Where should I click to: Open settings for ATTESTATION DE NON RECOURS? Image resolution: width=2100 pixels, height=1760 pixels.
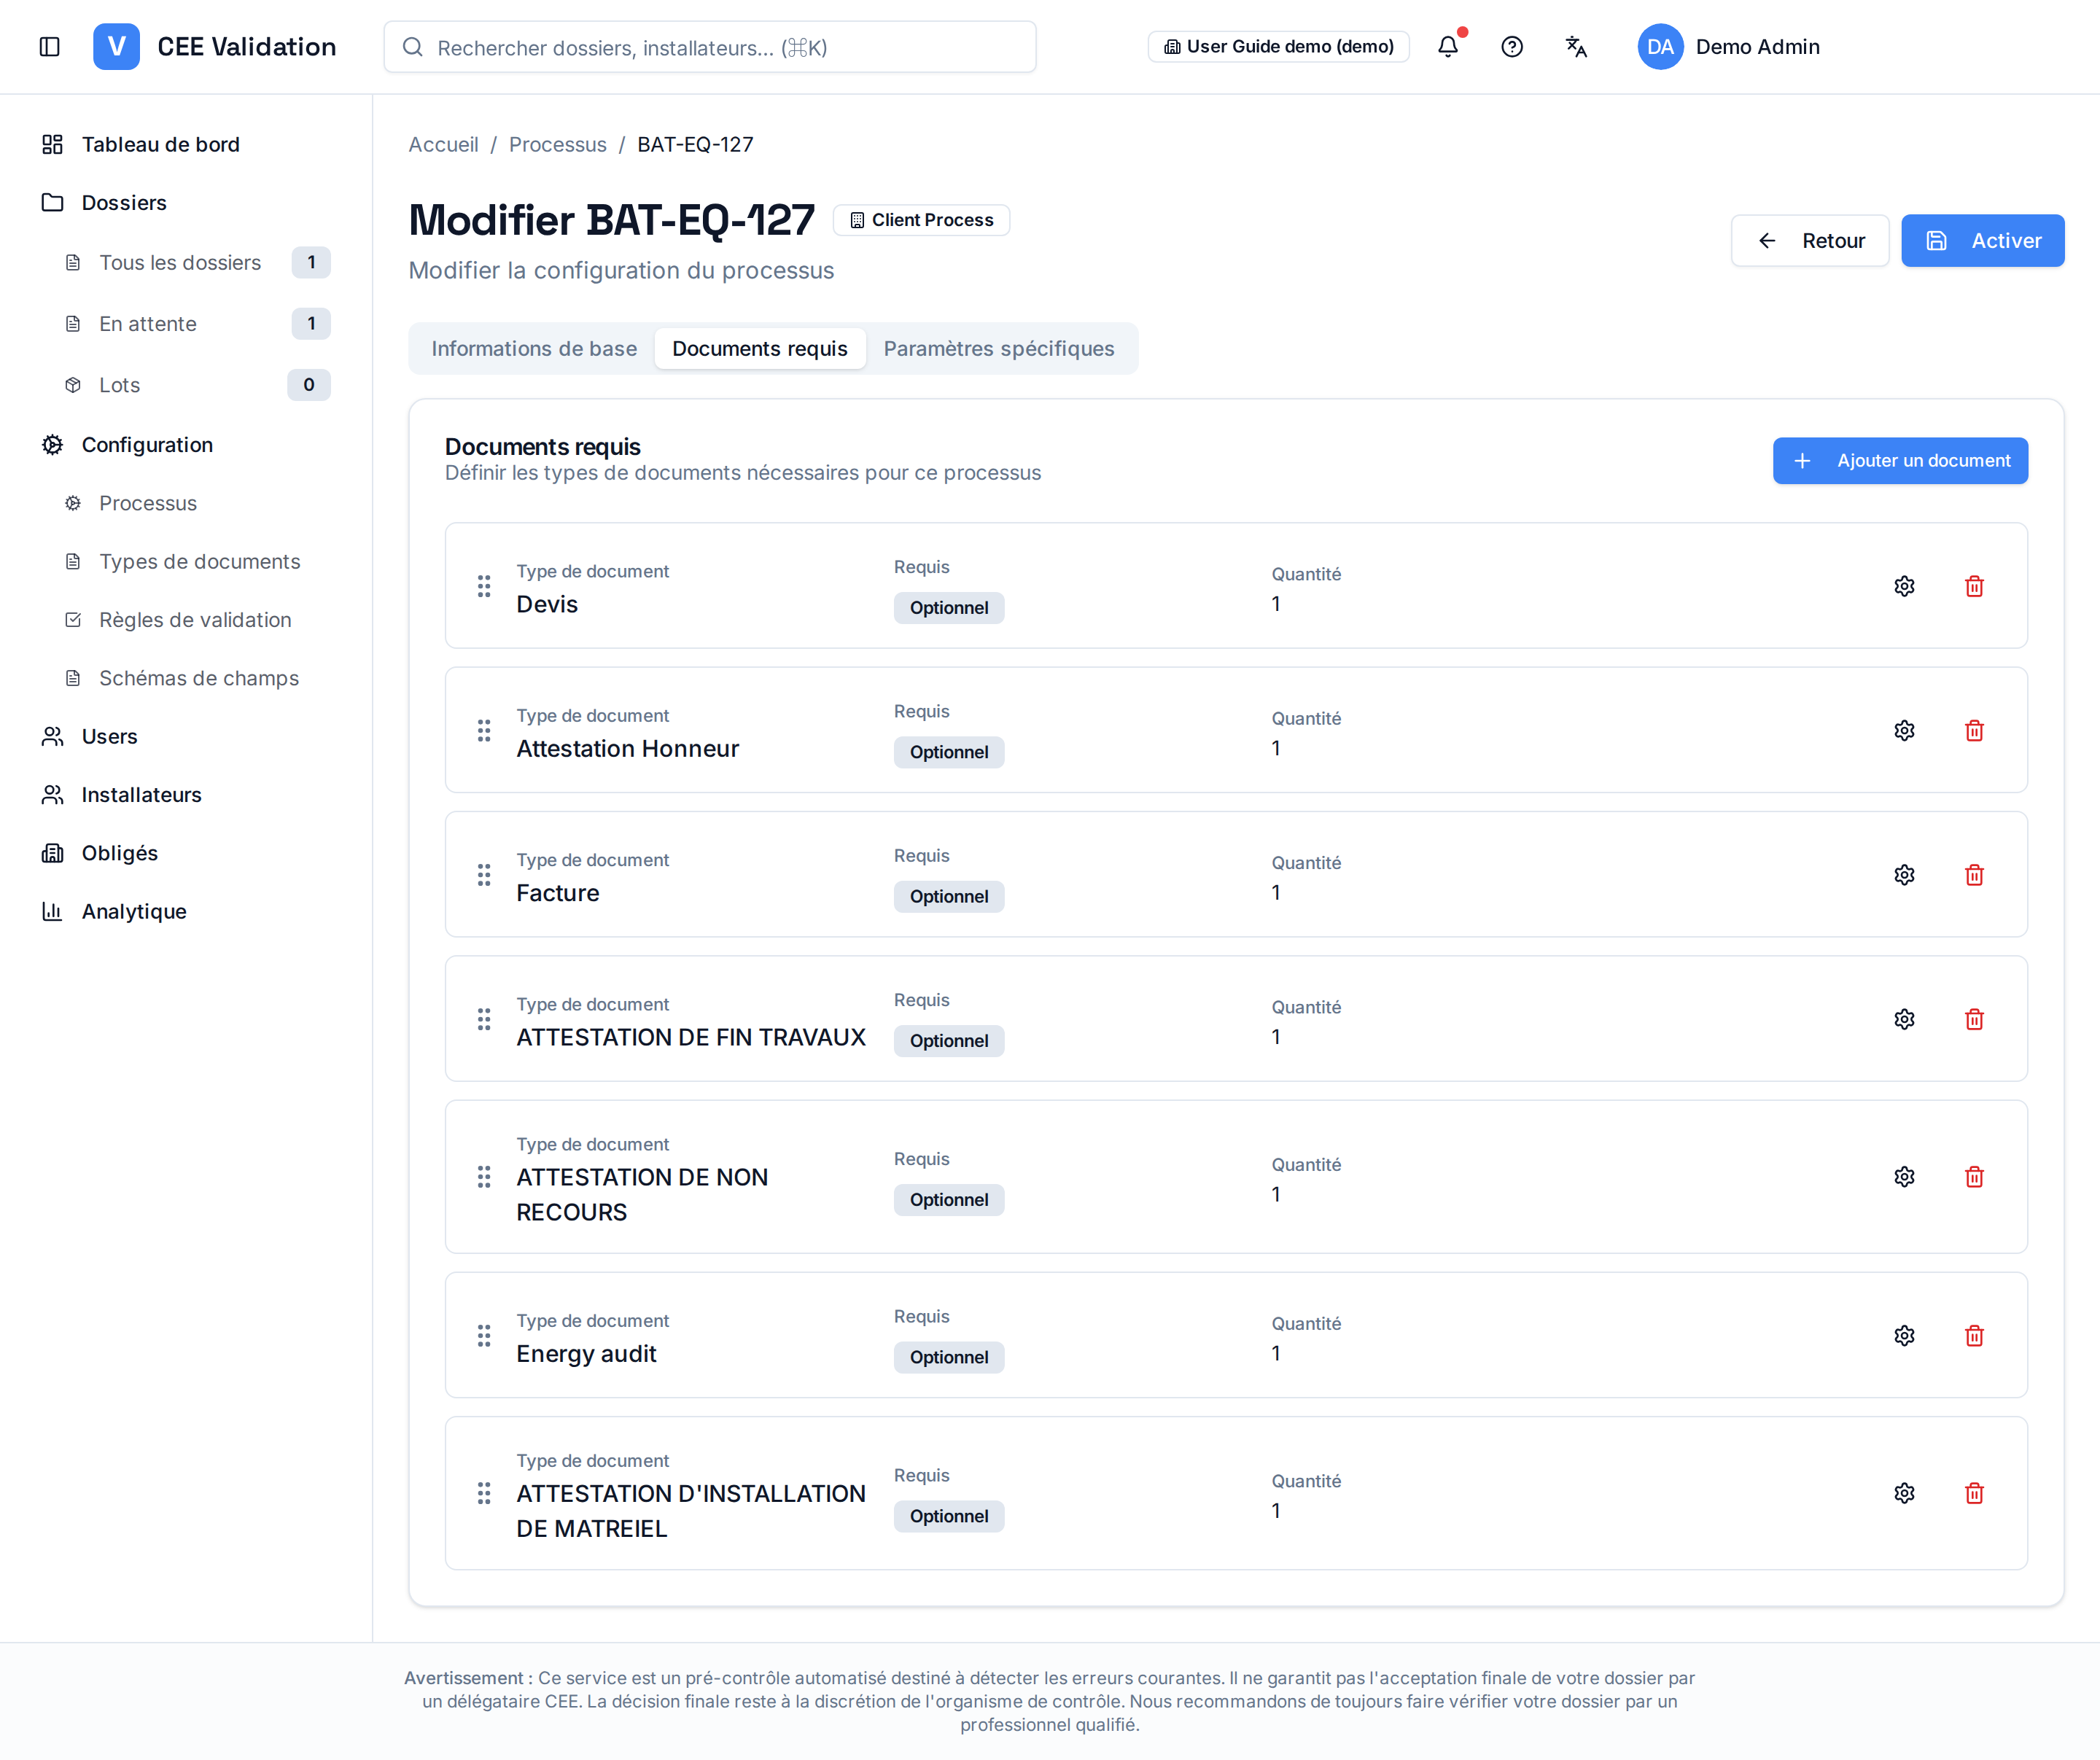pyautogui.click(x=1904, y=1177)
